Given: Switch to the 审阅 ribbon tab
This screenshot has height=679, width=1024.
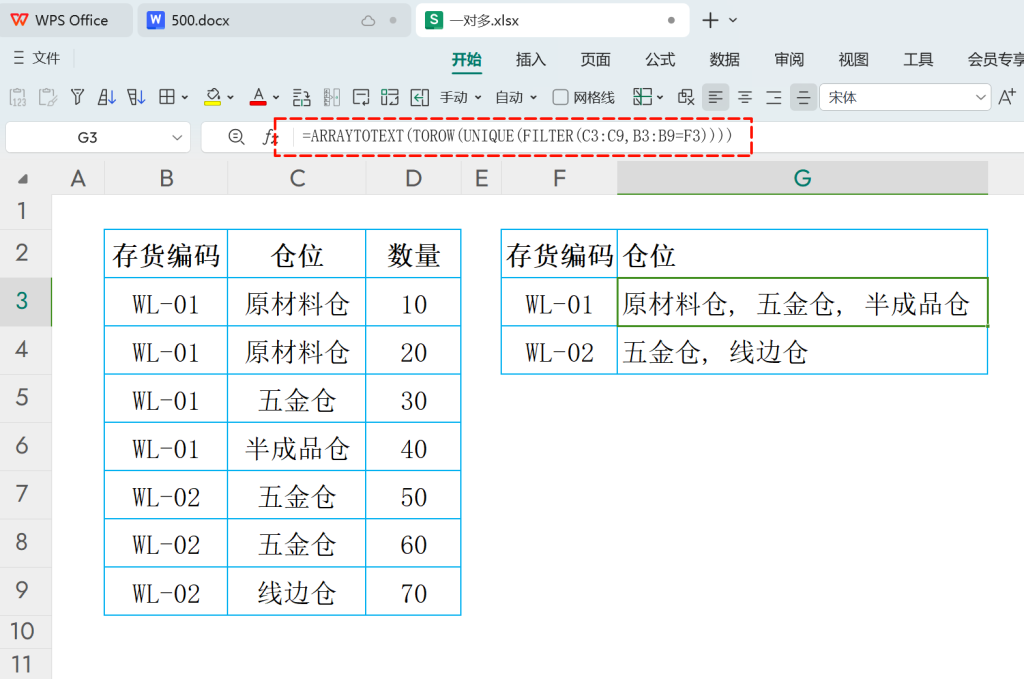Looking at the screenshot, I should (790, 59).
